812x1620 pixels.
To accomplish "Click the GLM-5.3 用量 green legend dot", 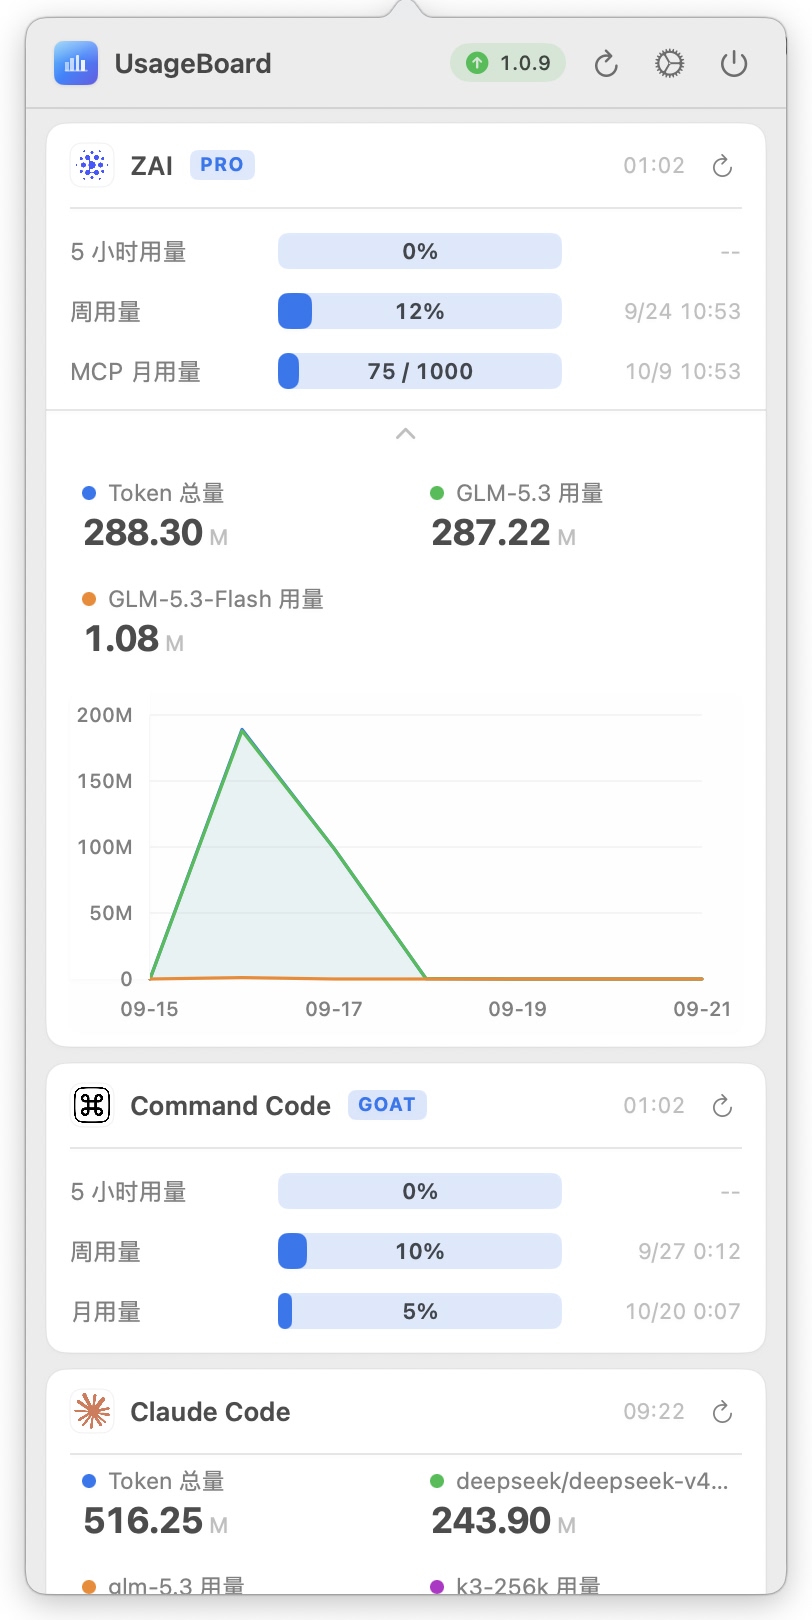I will 437,493.
